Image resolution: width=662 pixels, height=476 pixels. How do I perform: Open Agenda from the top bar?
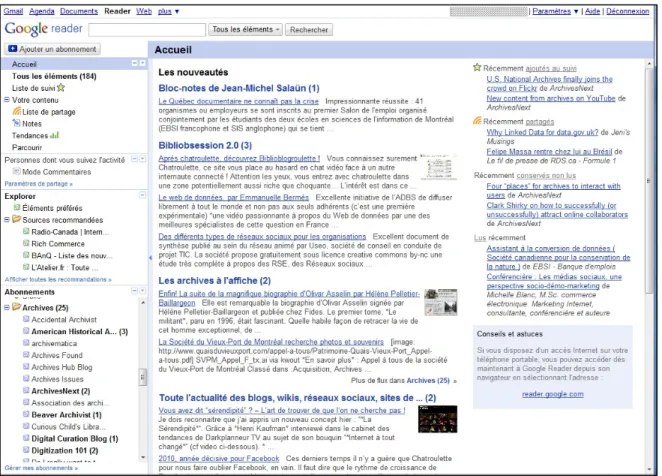42,11
